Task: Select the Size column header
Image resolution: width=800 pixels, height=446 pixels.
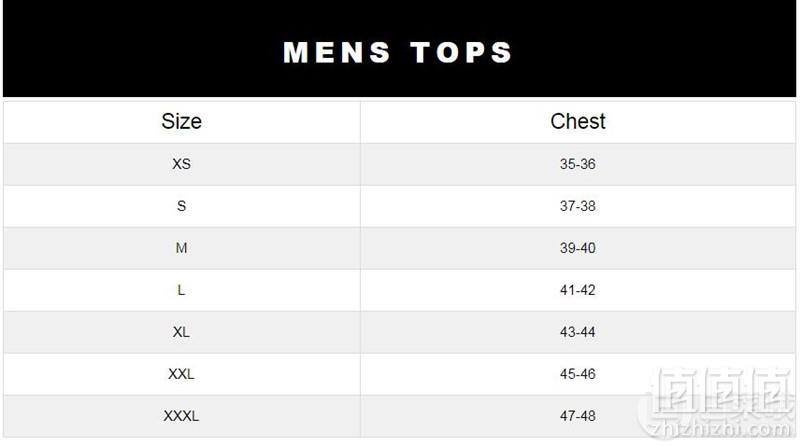Action: pyautogui.click(x=182, y=121)
